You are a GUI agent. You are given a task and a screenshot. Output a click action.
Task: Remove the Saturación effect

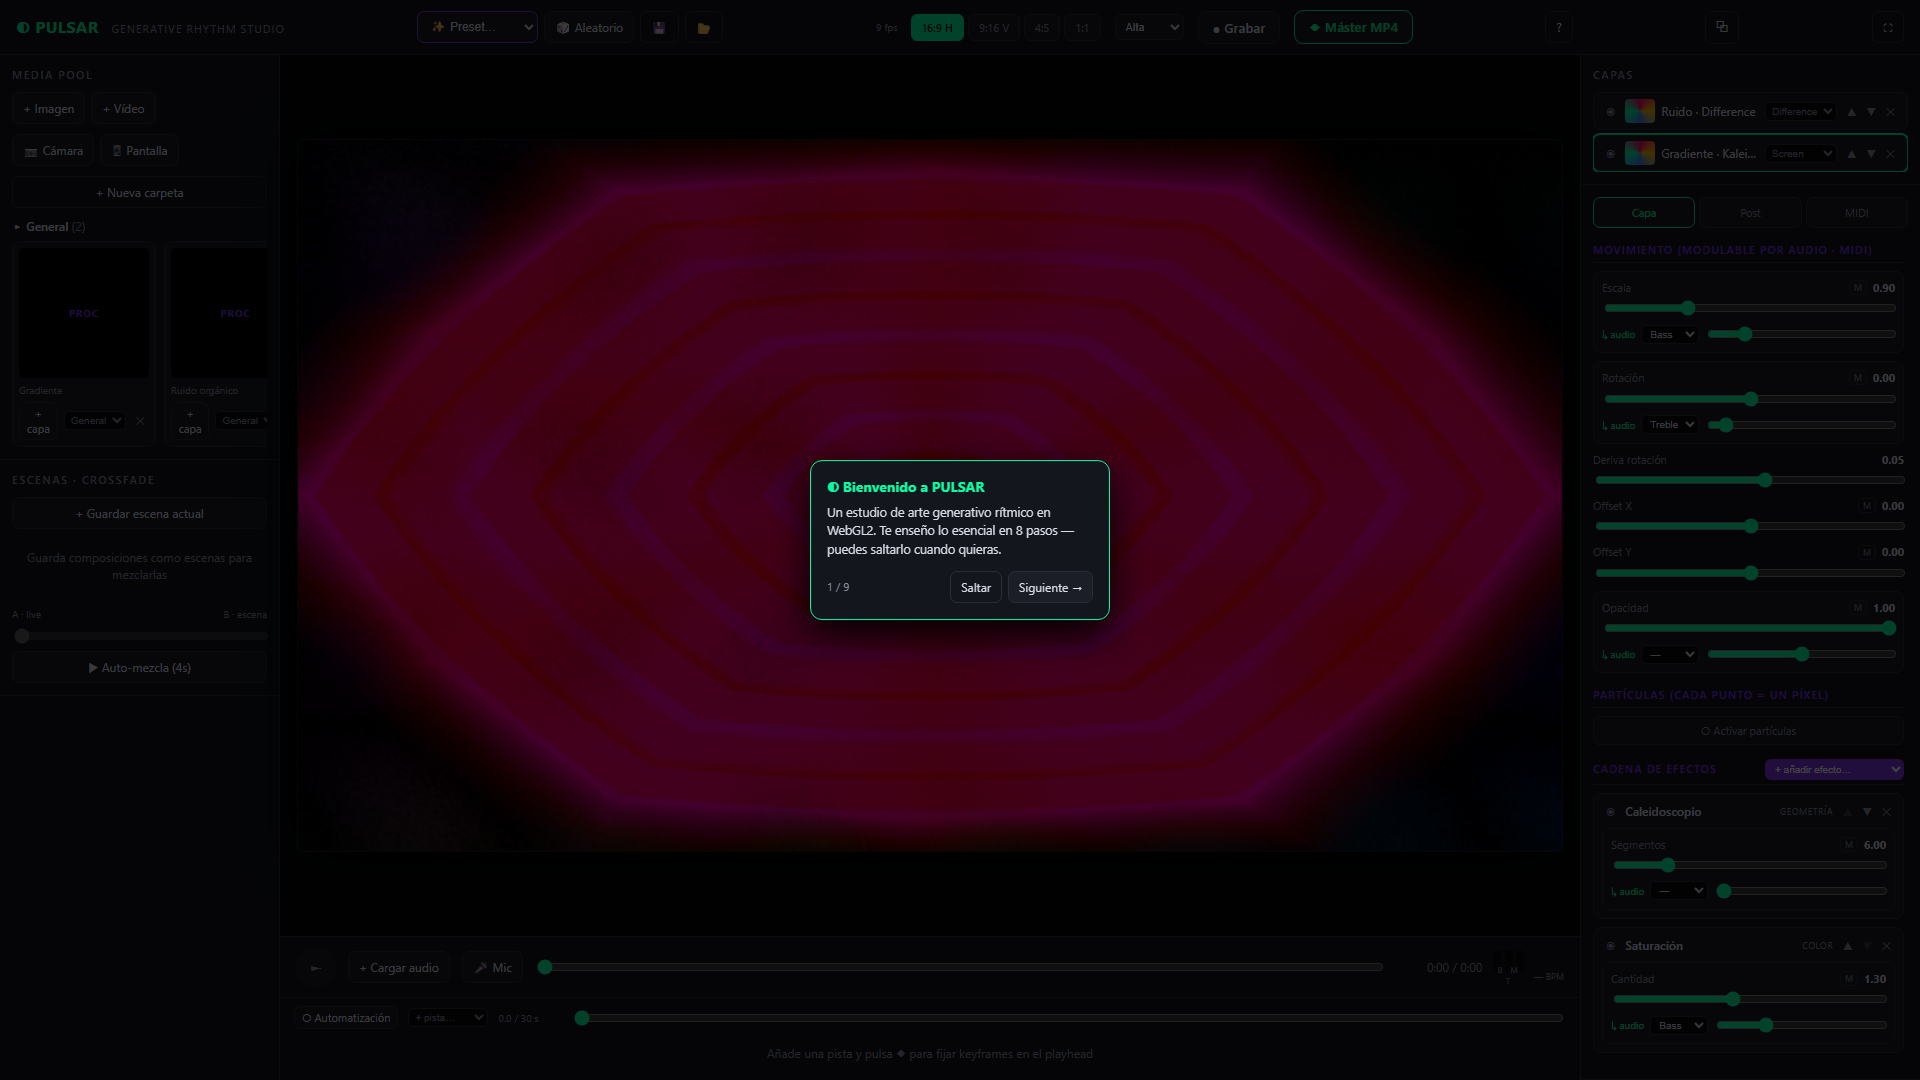tap(1886, 946)
